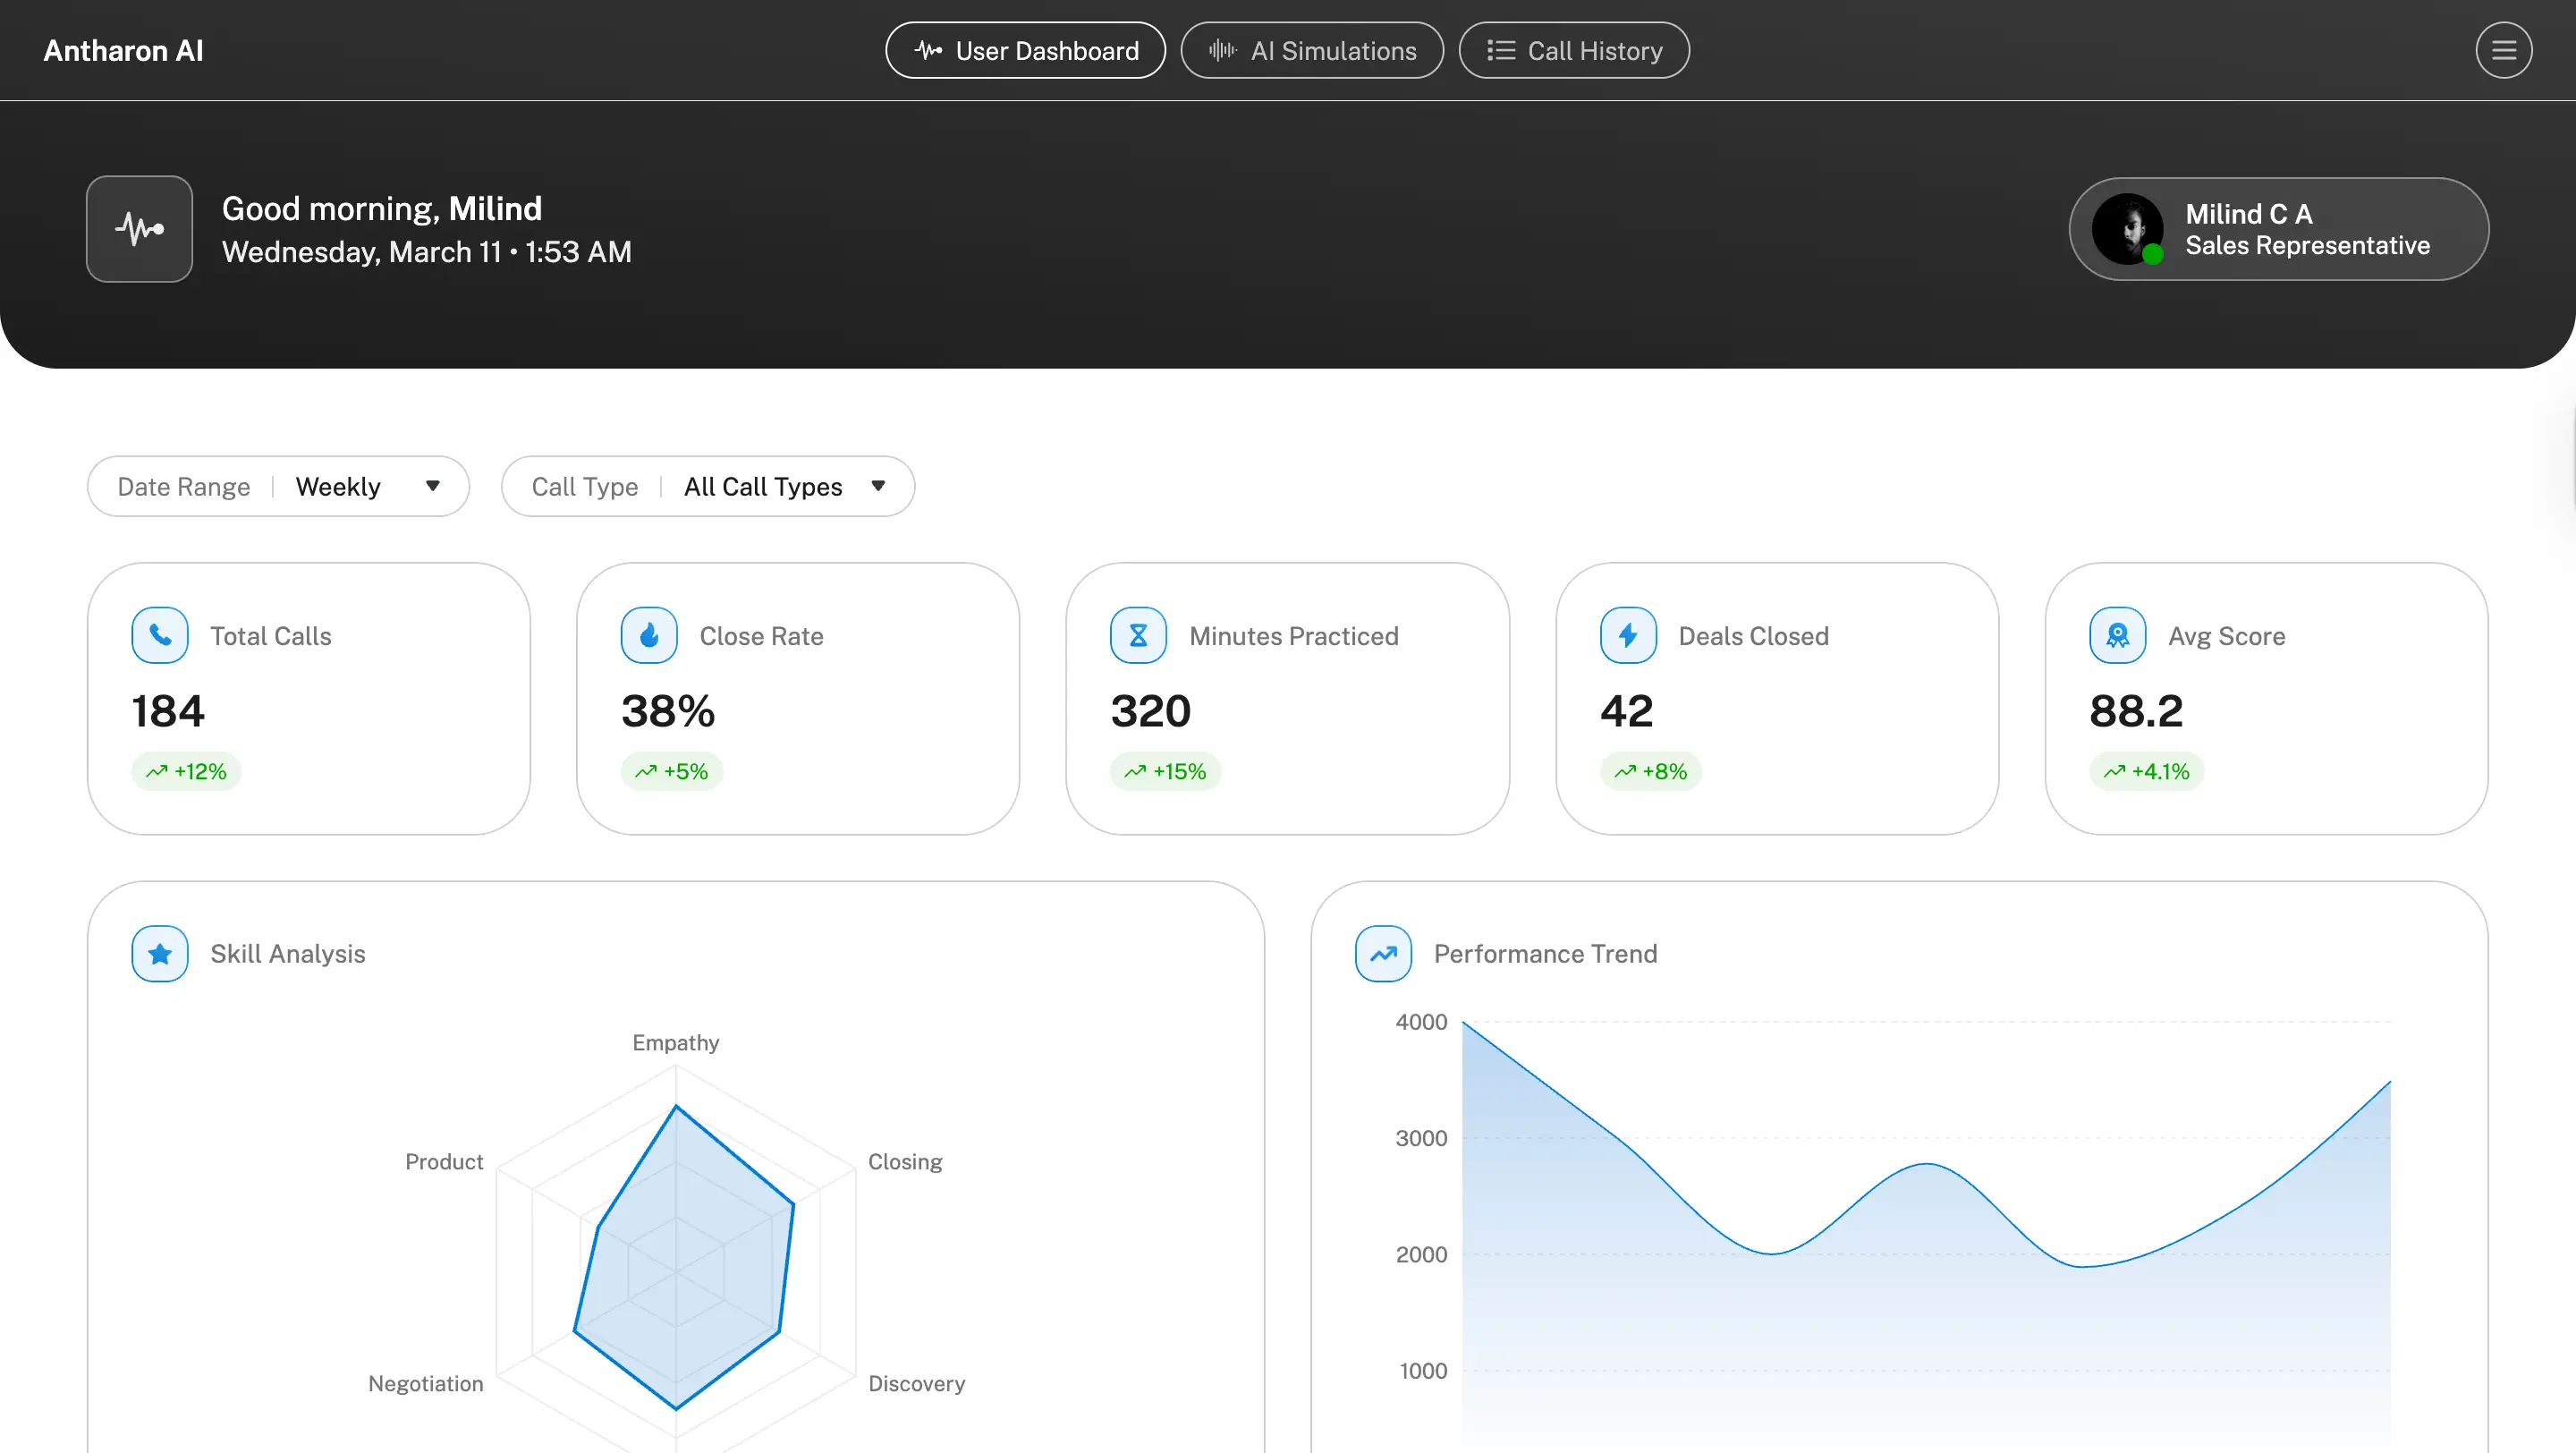Click the arrow beside All Call Types

(x=878, y=486)
